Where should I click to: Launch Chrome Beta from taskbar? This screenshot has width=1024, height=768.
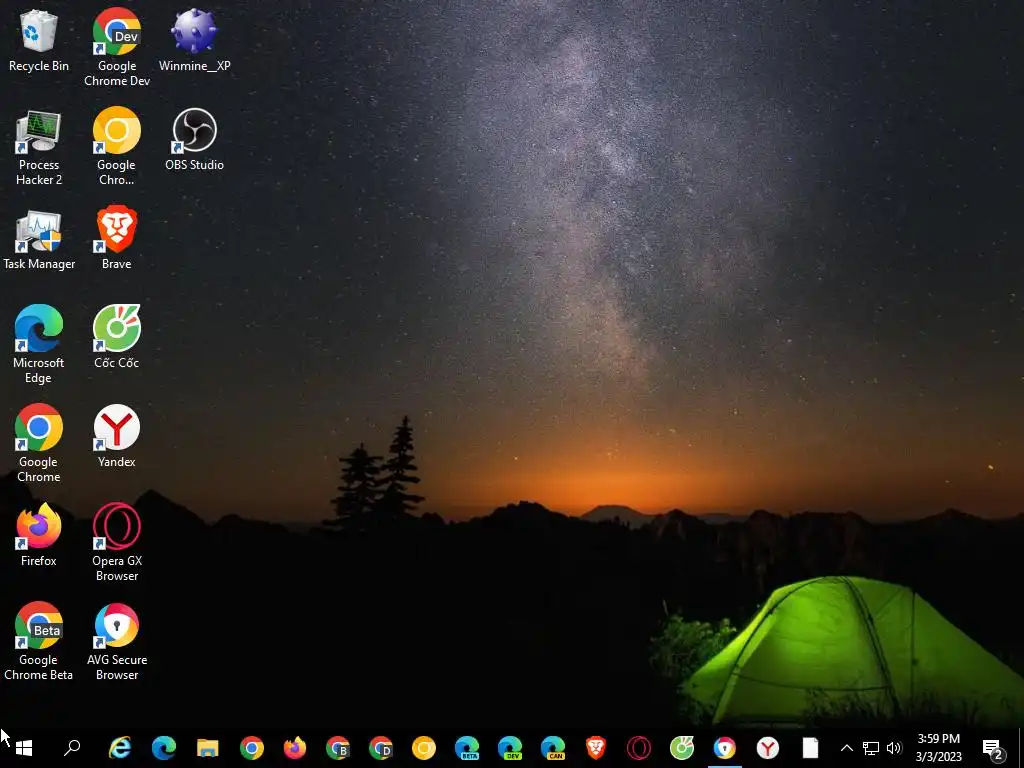pos(338,748)
